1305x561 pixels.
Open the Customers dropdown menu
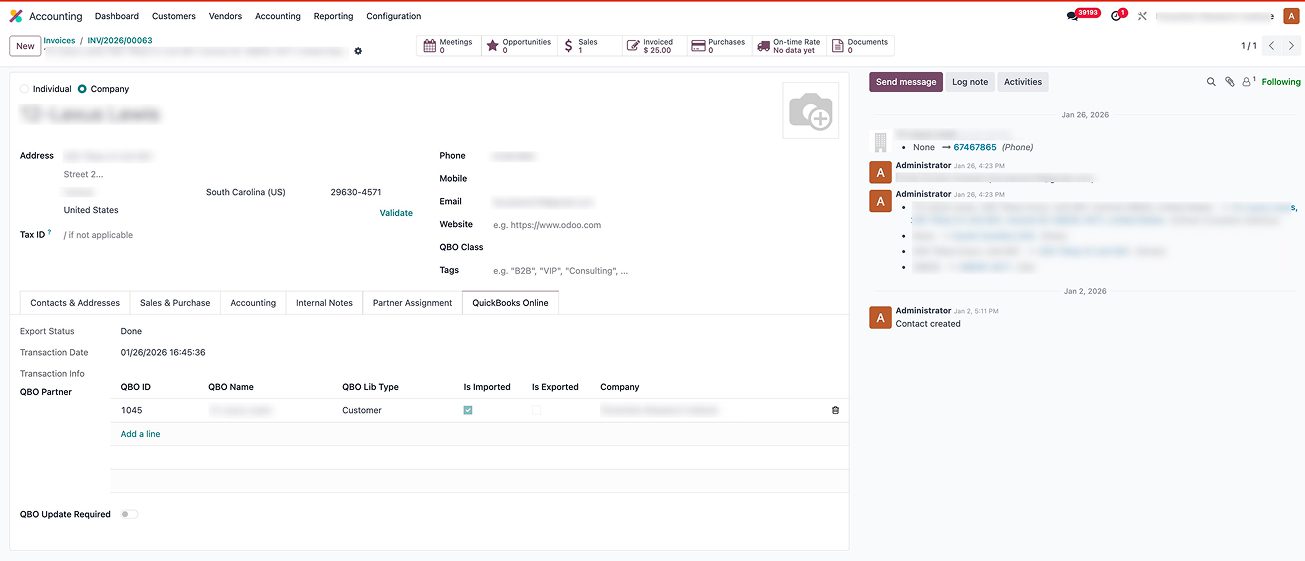[x=174, y=16]
